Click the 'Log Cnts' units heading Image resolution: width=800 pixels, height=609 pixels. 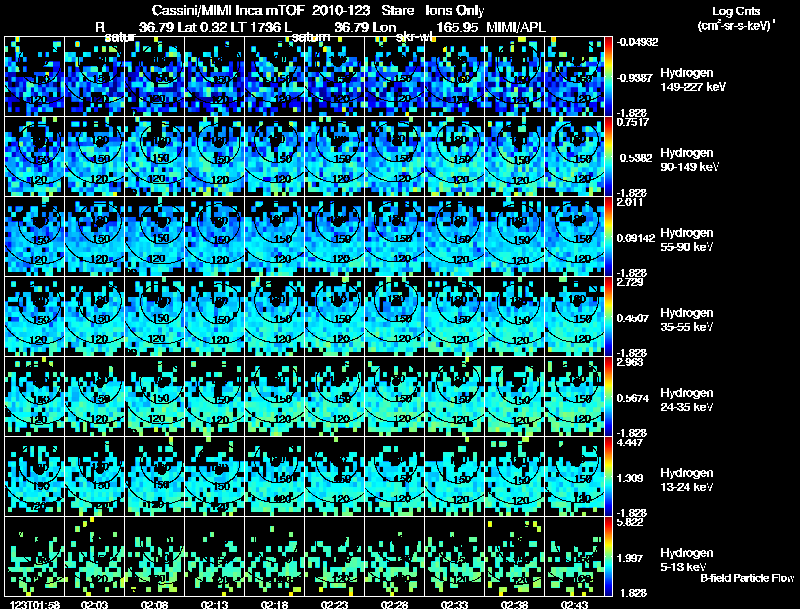736,11
